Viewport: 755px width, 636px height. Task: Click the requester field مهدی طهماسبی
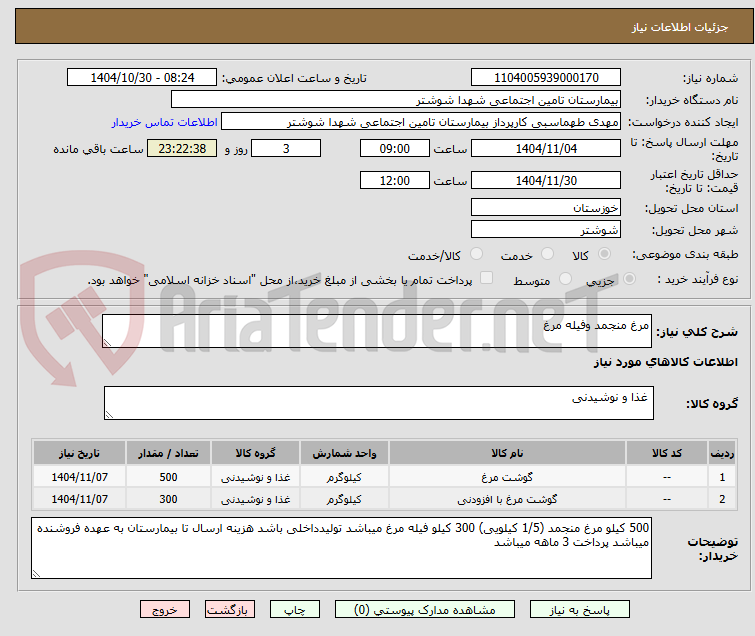[421, 122]
